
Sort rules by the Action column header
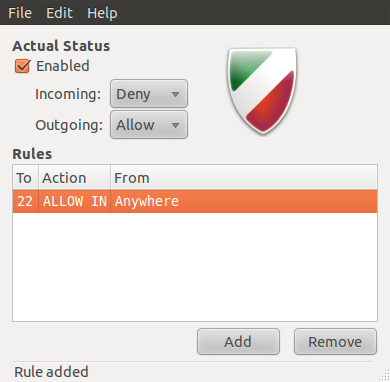[74, 177]
